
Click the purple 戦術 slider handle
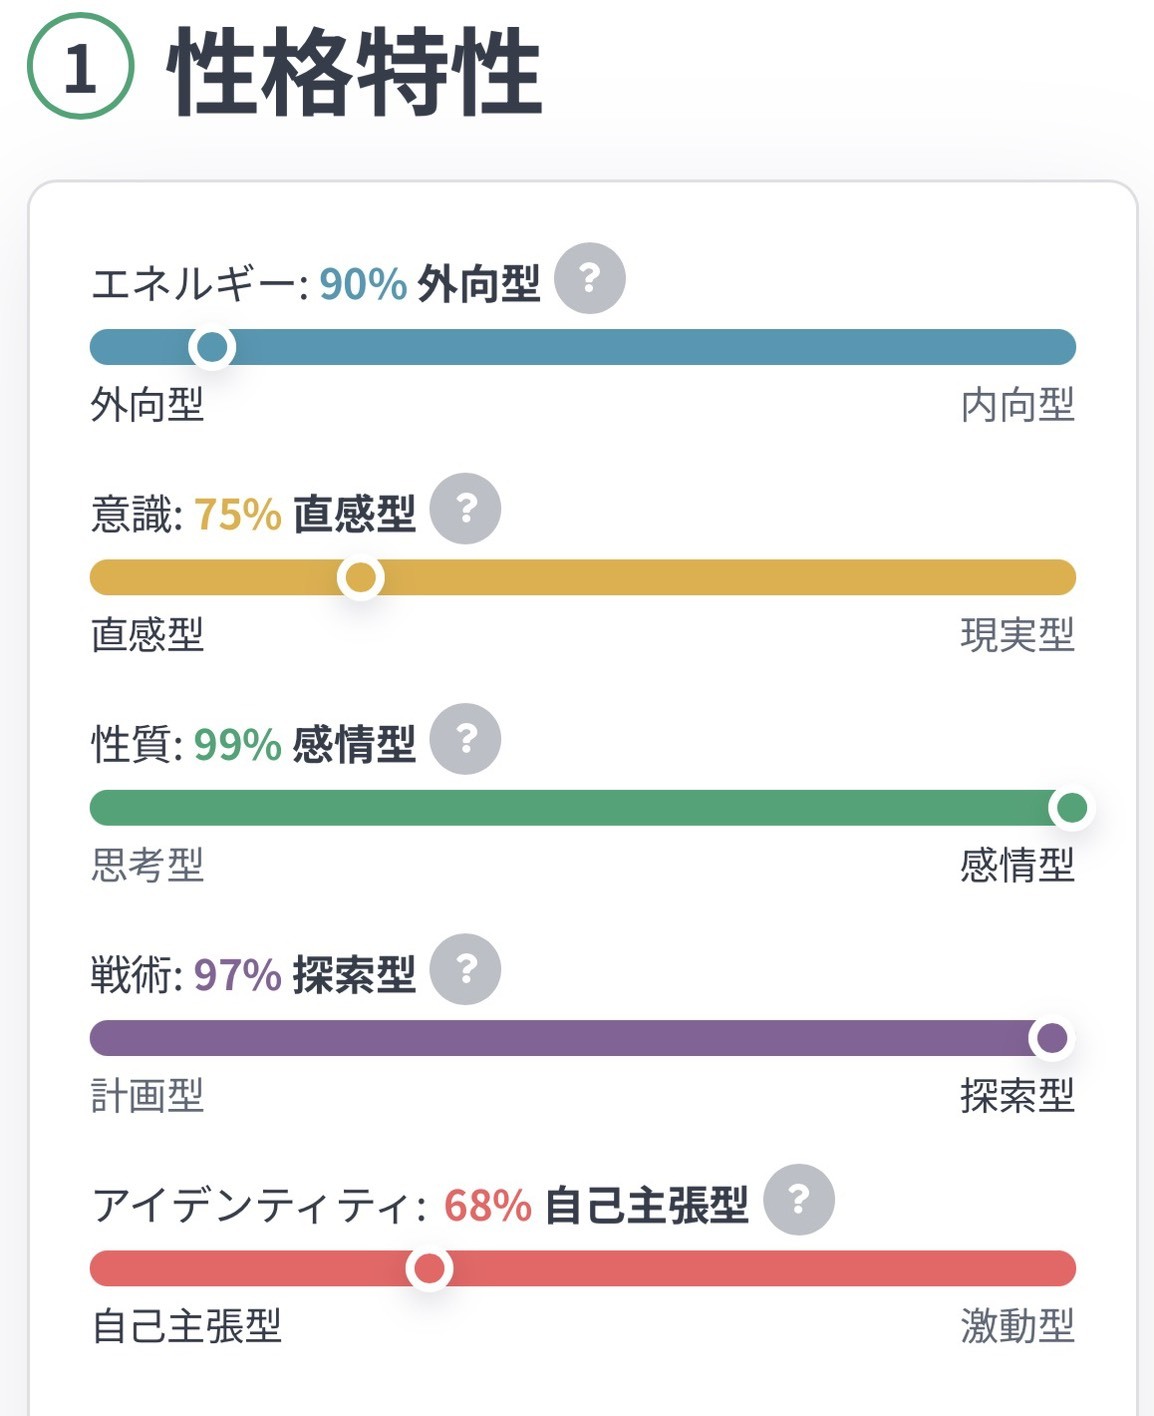(1052, 1038)
